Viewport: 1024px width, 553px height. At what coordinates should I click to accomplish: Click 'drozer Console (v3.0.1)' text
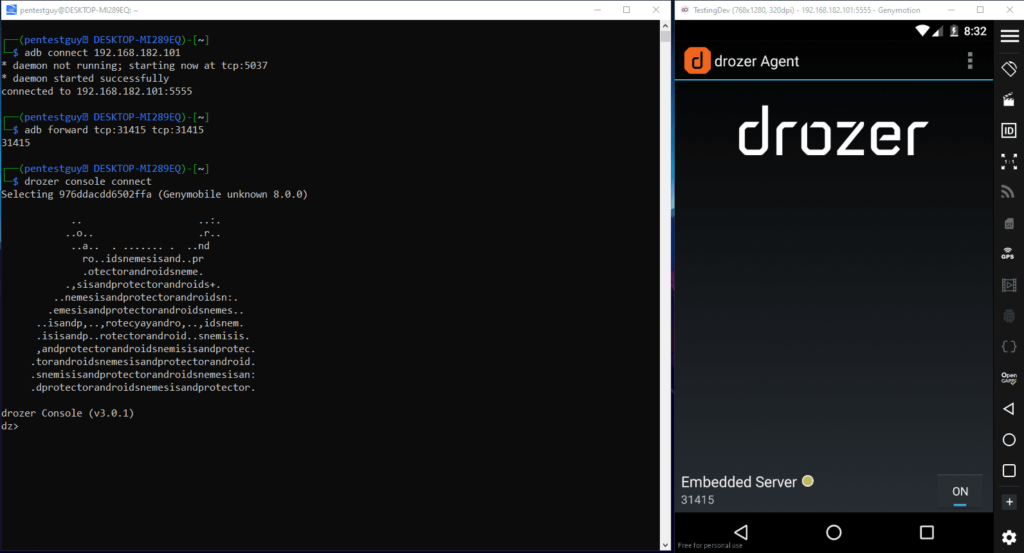pyautogui.click(x=67, y=413)
